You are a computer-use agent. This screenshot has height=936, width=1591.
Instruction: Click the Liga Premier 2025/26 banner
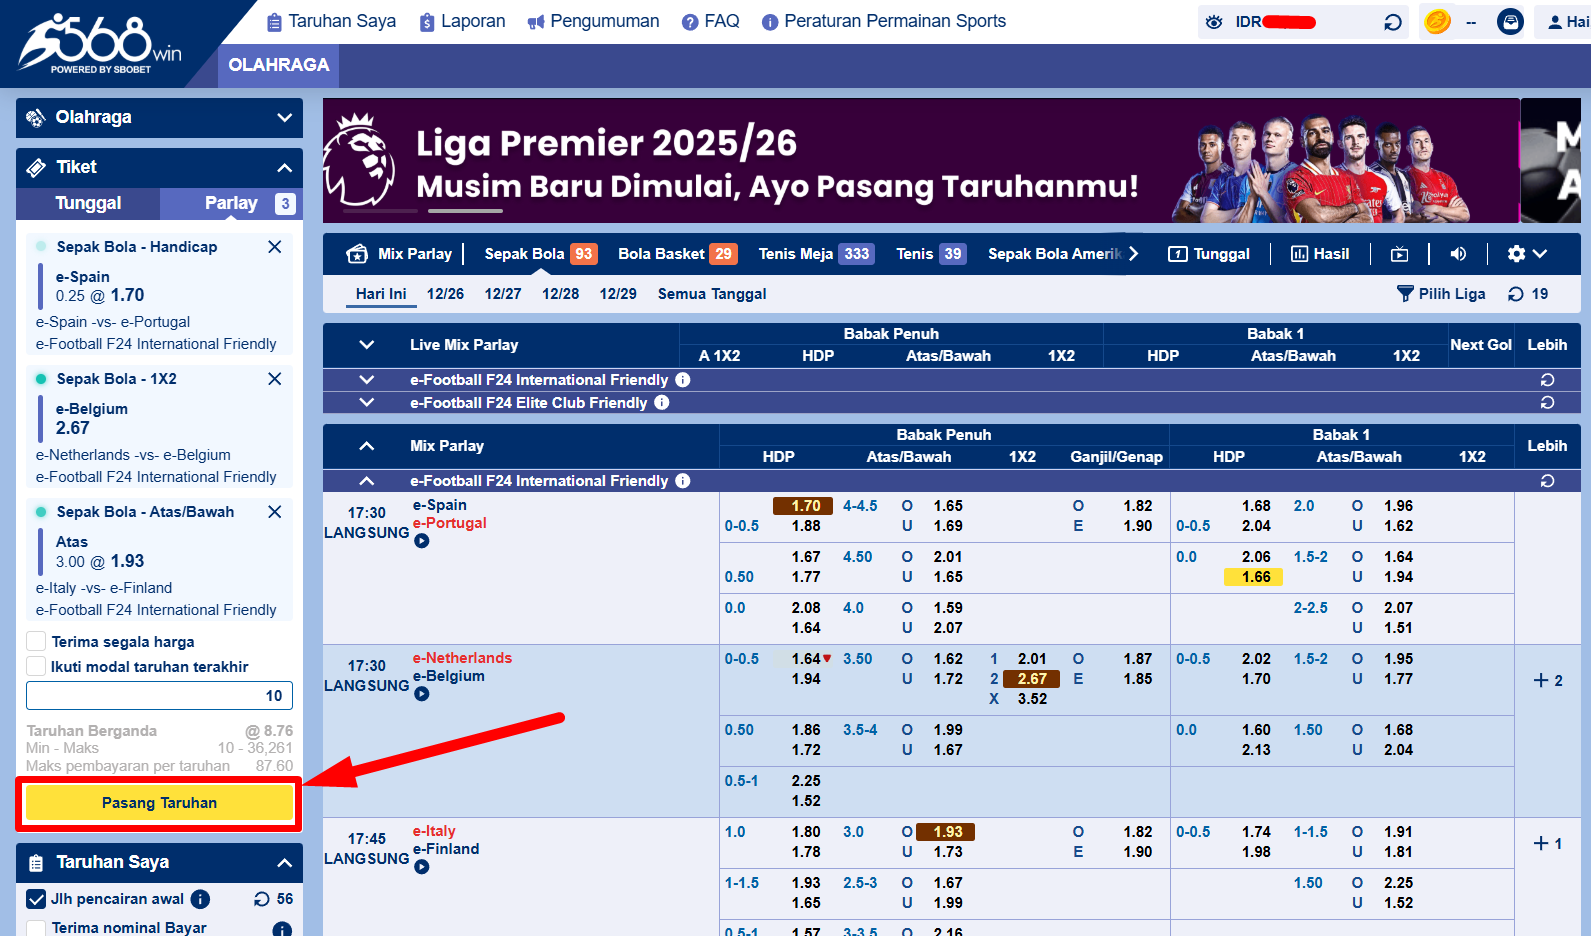coord(921,160)
